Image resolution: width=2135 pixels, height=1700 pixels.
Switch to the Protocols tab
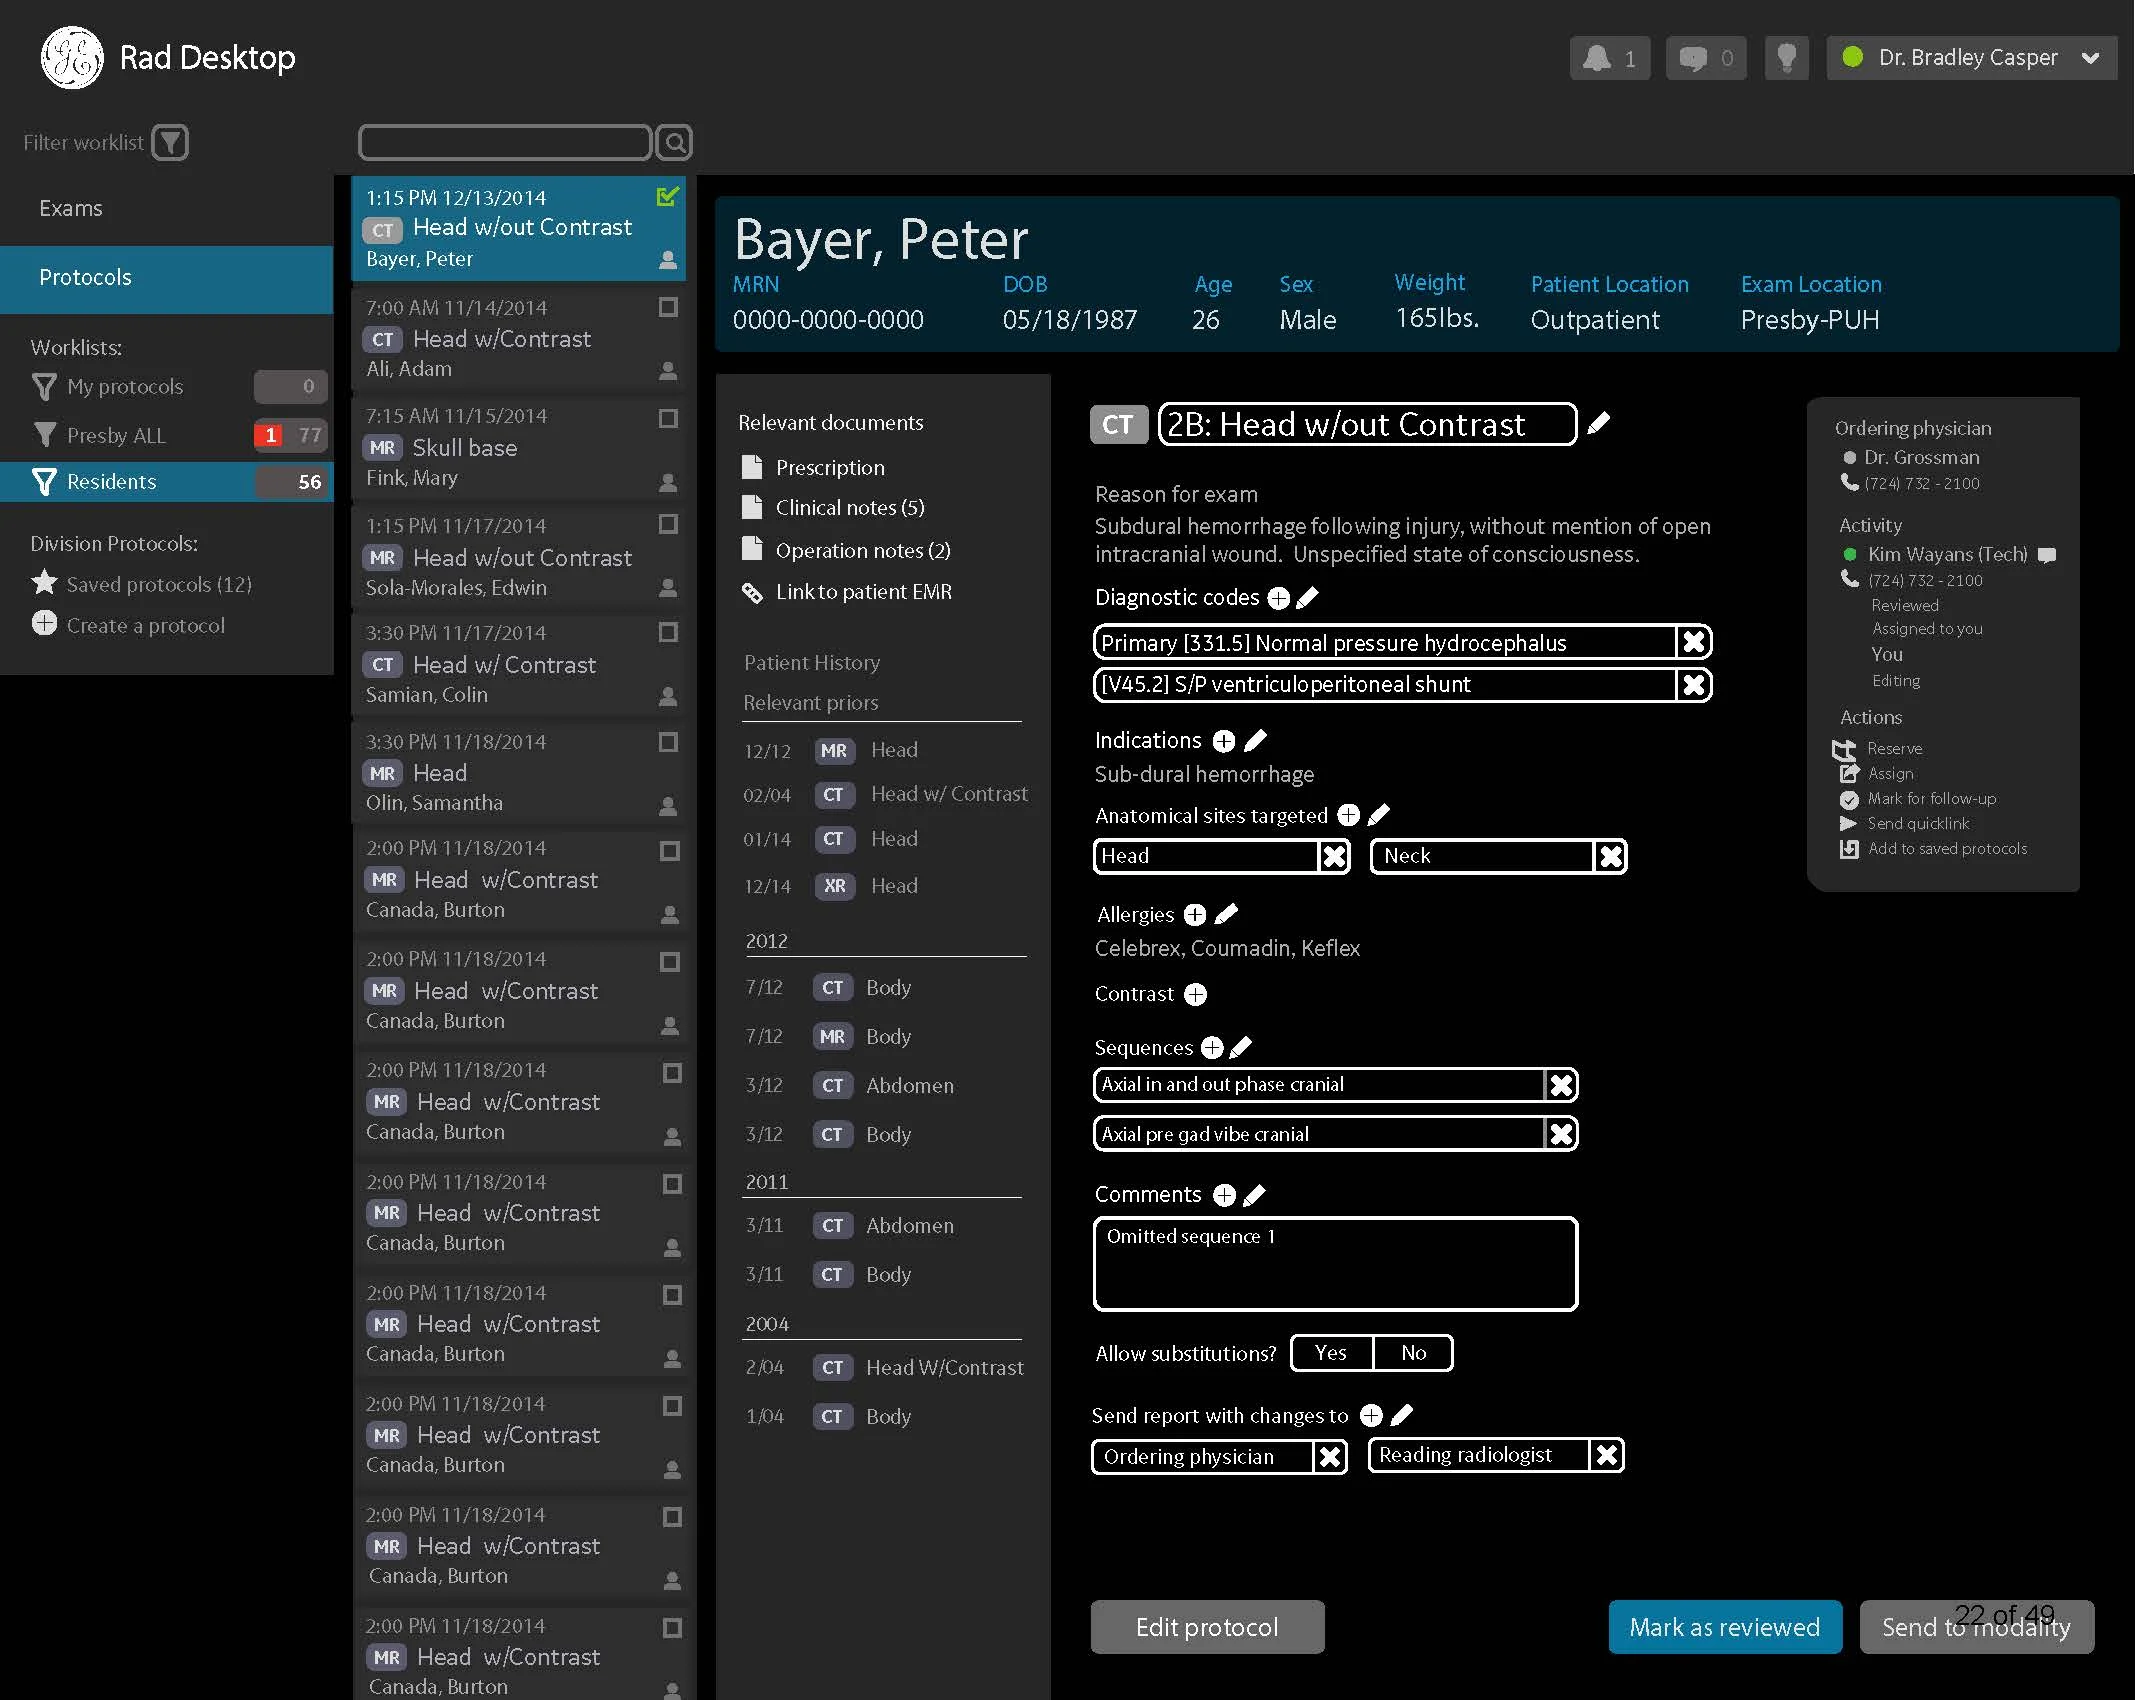166,278
